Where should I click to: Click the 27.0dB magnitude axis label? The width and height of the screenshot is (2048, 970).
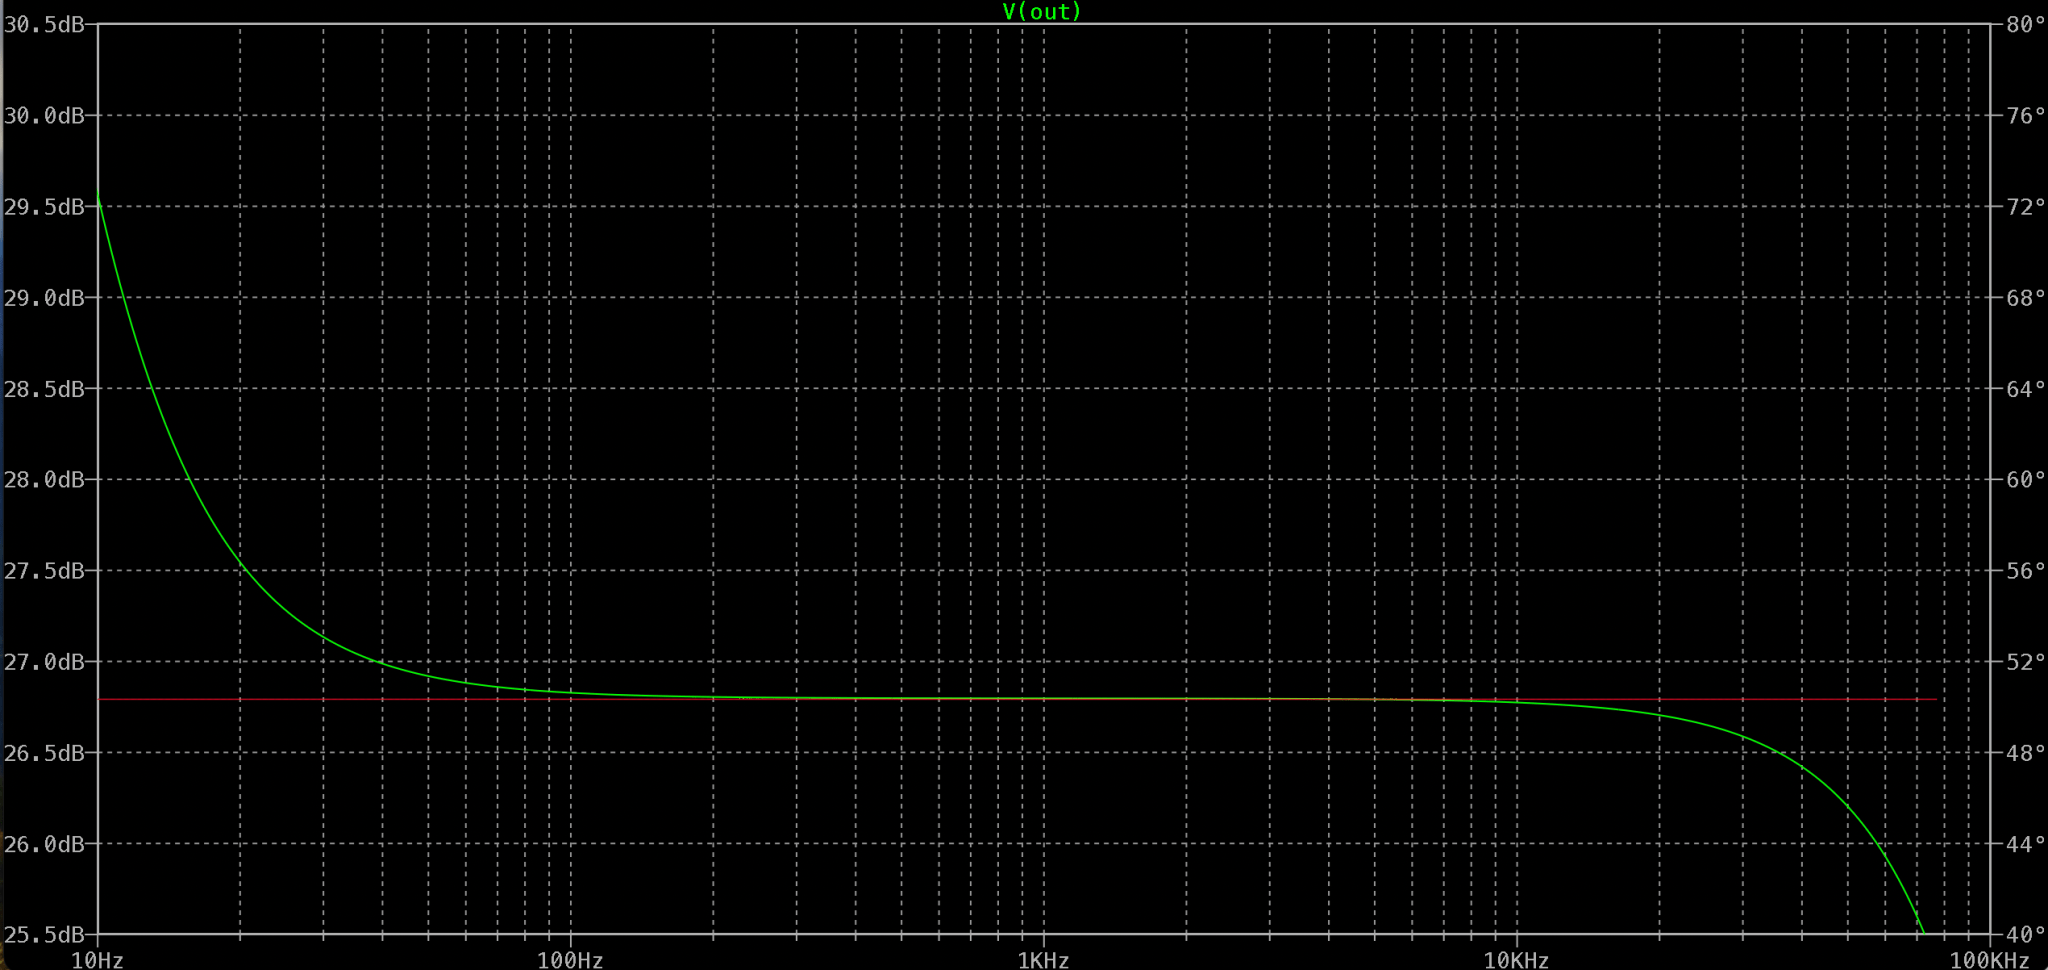(45, 662)
